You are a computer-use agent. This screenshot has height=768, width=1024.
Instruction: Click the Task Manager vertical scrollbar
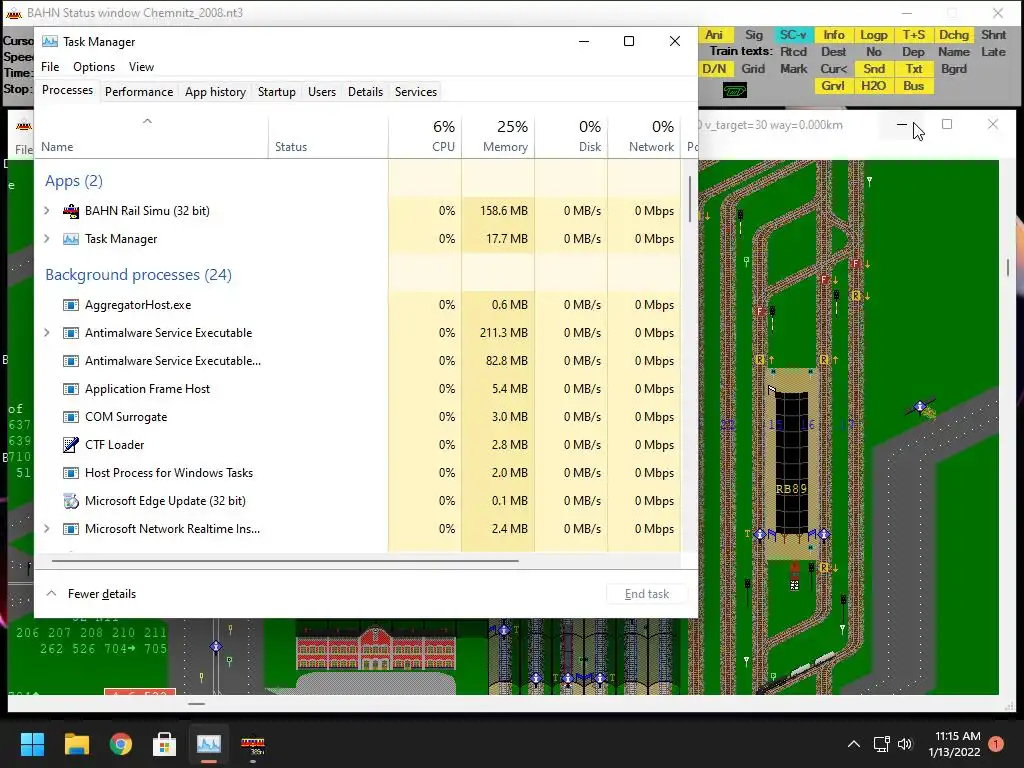pyautogui.click(x=690, y=199)
